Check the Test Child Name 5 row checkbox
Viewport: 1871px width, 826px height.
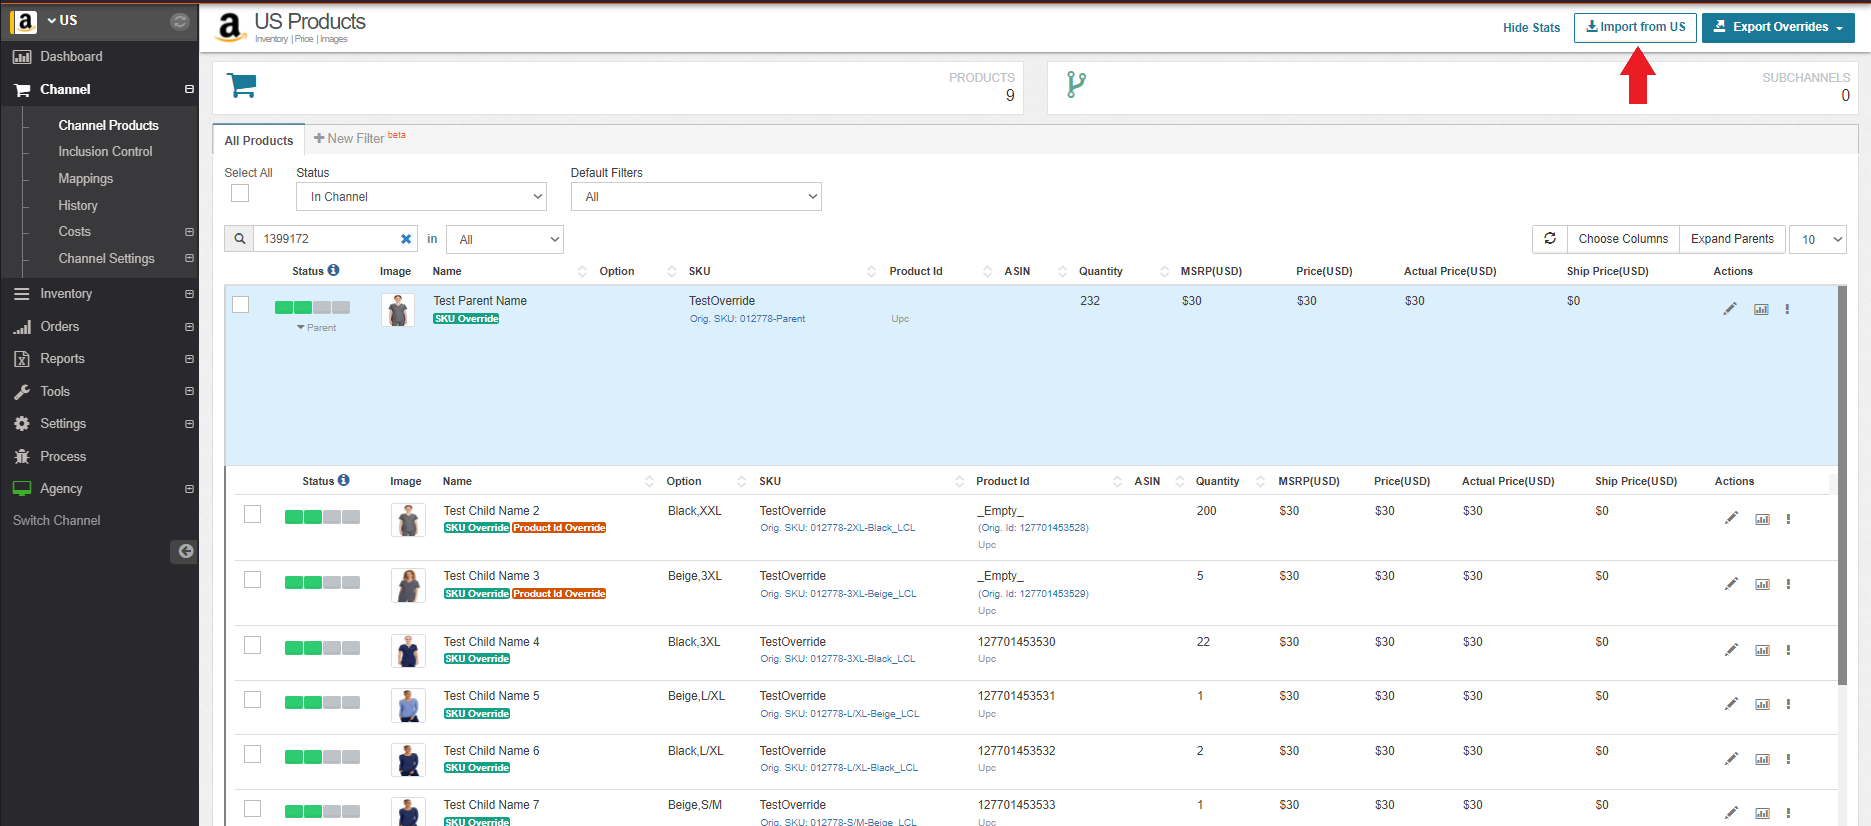tap(253, 700)
